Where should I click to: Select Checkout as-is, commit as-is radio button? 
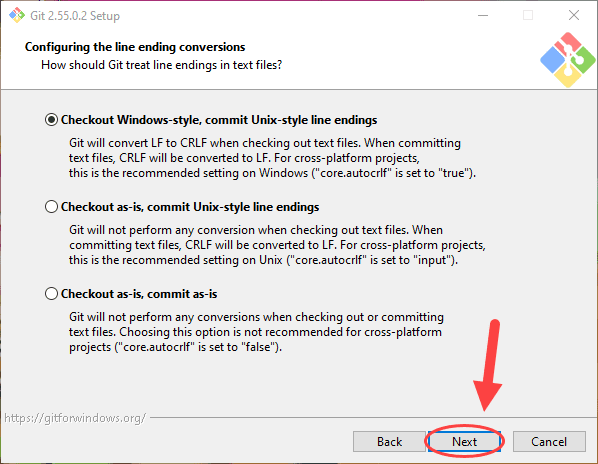click(51, 294)
